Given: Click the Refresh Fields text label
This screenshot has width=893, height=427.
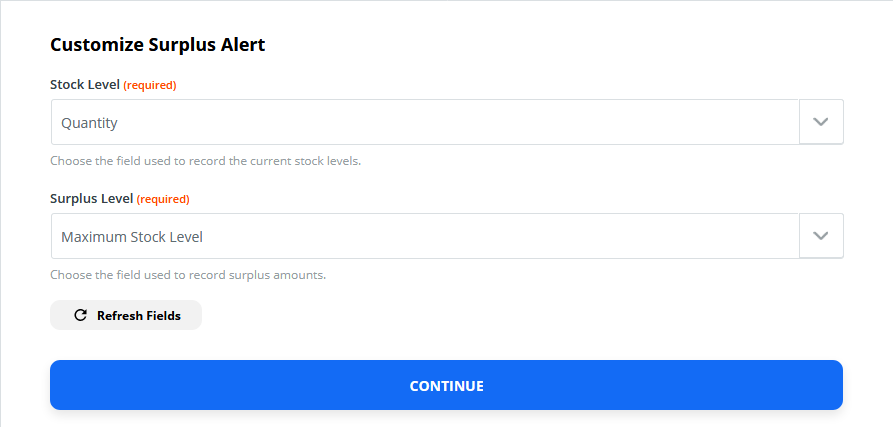Looking at the screenshot, I should coord(139,315).
